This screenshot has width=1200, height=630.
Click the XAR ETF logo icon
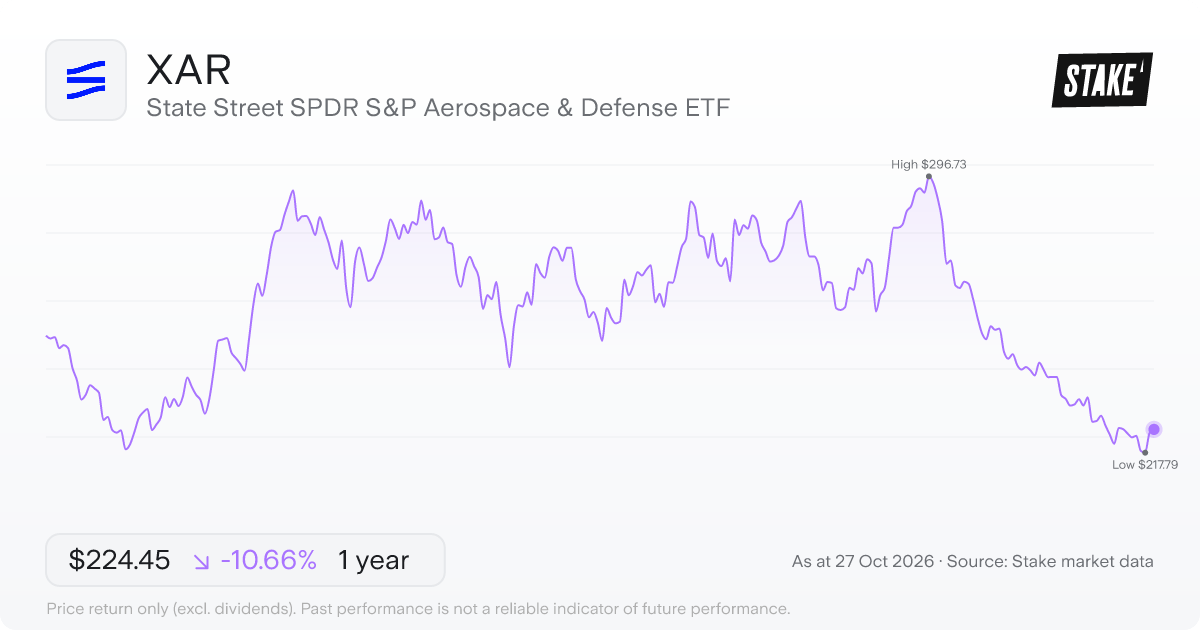pos(86,80)
